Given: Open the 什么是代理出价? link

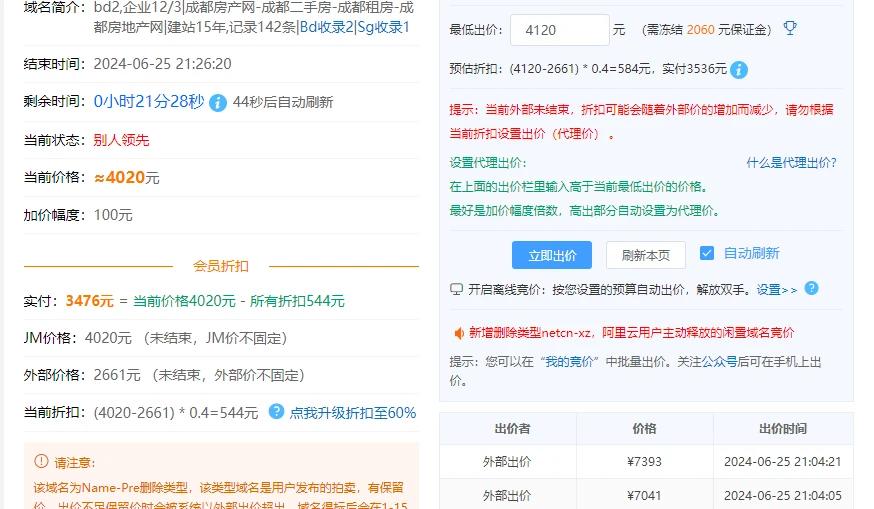Looking at the screenshot, I should [791, 163].
